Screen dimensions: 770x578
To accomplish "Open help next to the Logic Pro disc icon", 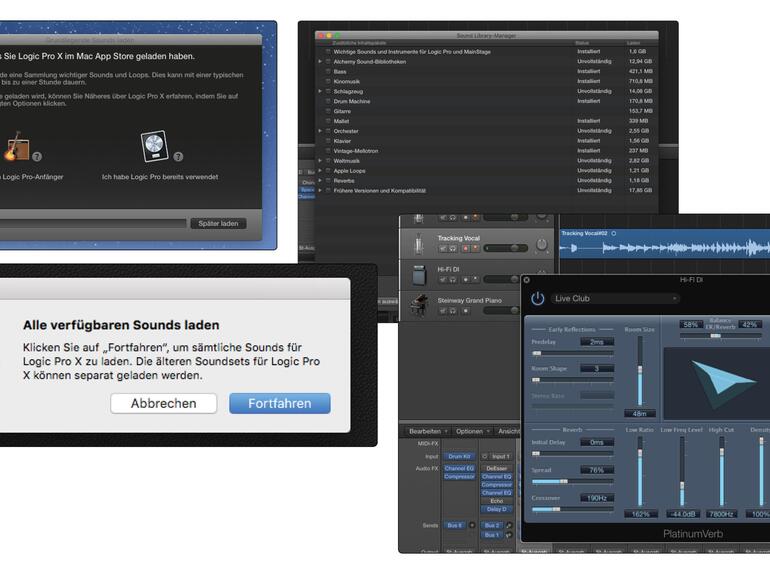I will 178,157.
